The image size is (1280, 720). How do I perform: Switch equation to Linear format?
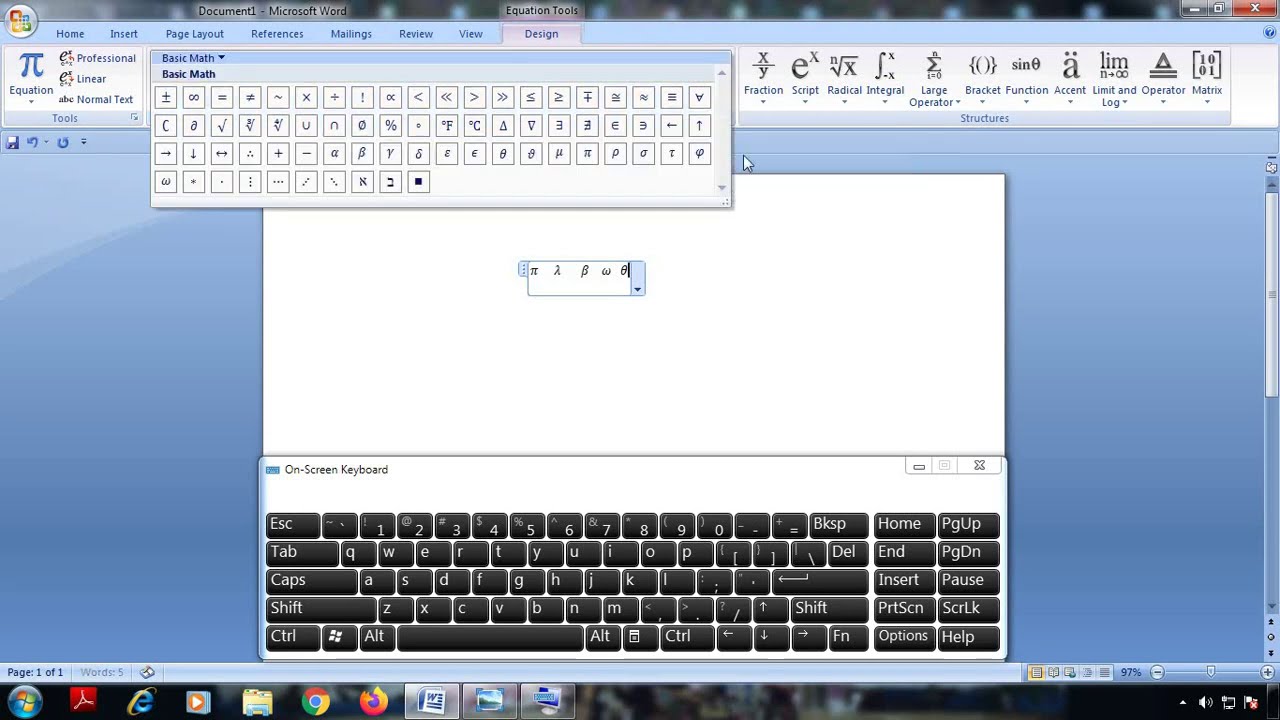tap(83, 79)
